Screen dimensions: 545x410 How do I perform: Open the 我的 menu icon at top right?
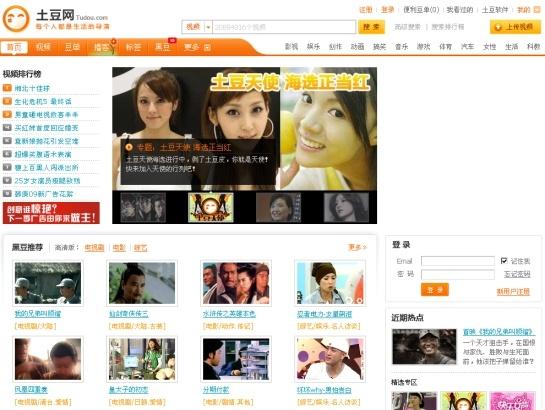tap(537, 10)
